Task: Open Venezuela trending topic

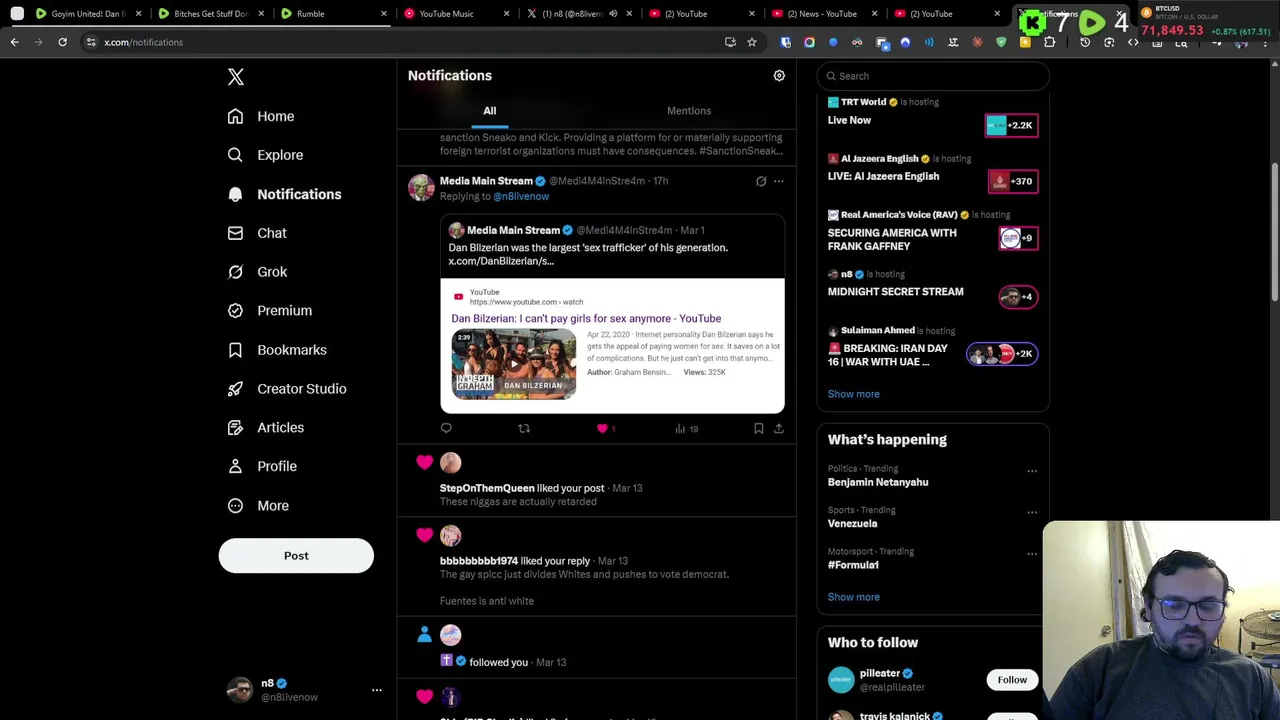Action: (852, 524)
